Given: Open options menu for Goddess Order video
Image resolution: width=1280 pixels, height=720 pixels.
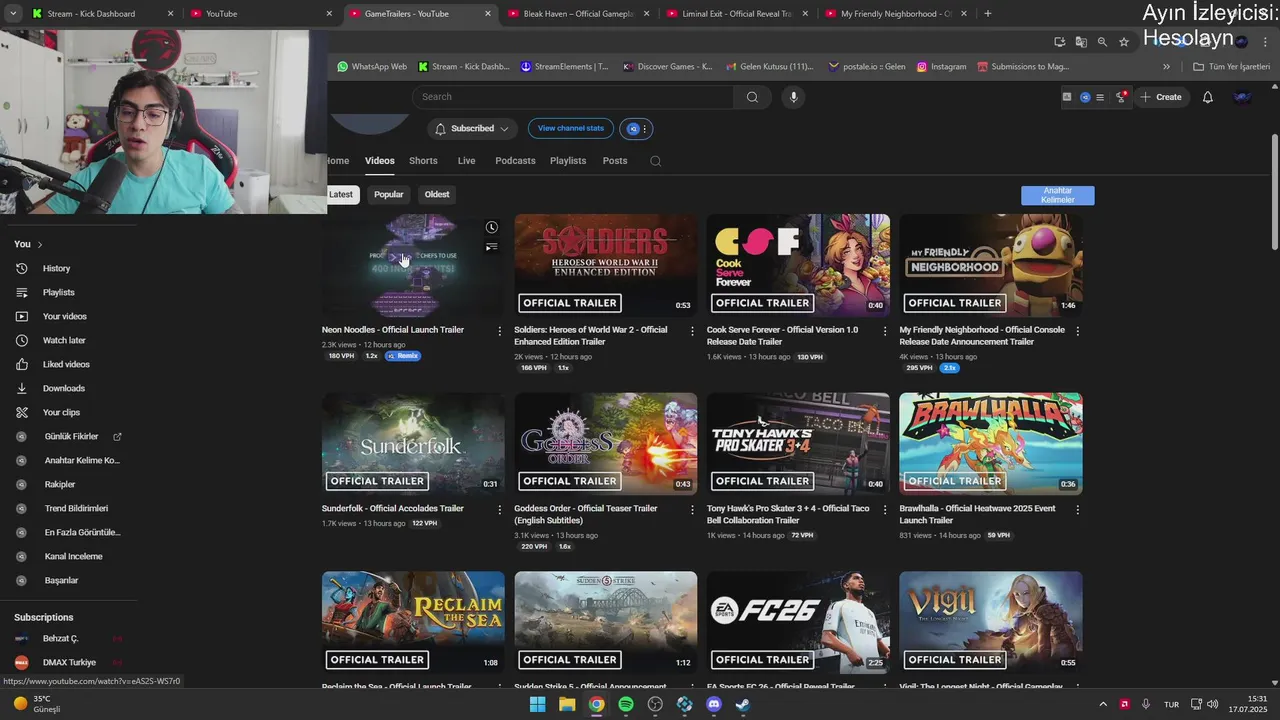Looking at the screenshot, I should pos(692,509).
